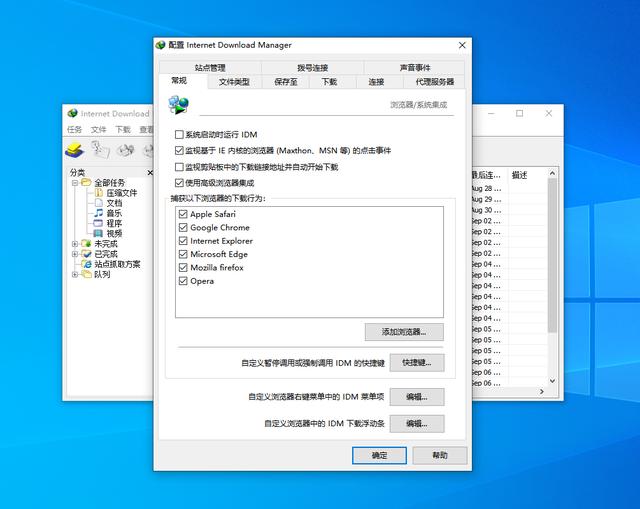Click the IDM logo in main window title bar
The width and height of the screenshot is (640, 509).
tap(73, 113)
